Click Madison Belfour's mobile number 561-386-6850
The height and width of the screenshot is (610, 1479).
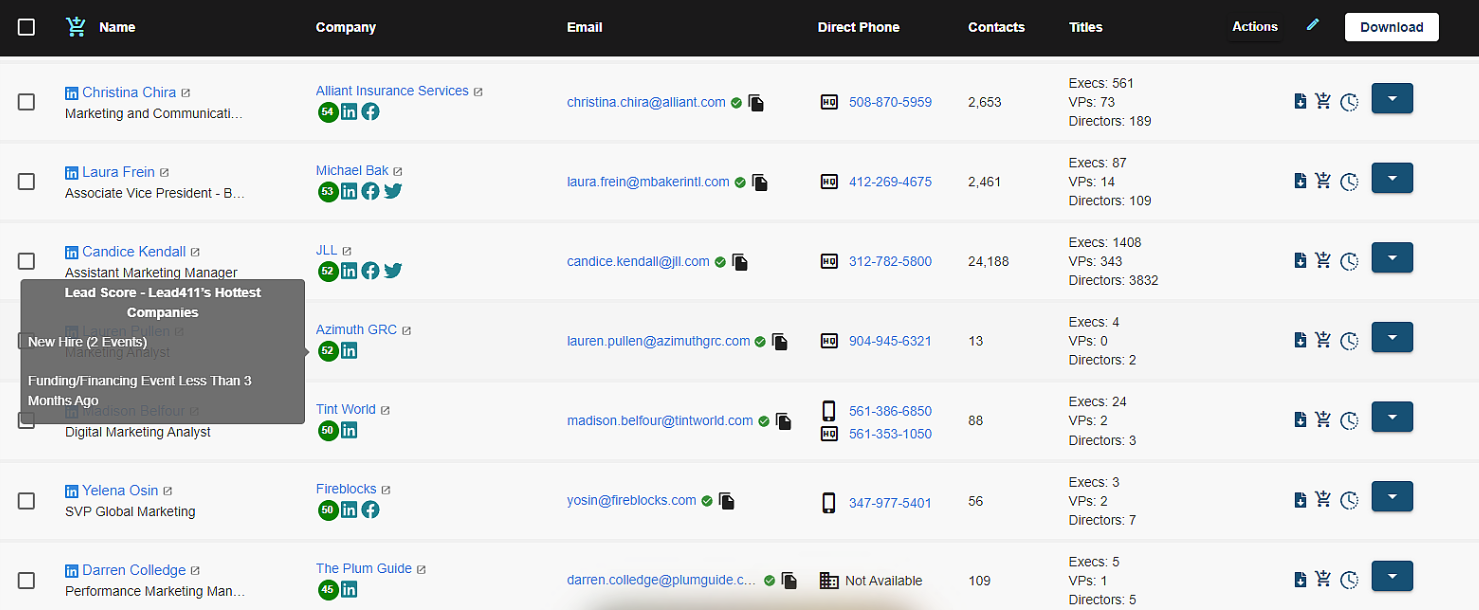pos(890,411)
